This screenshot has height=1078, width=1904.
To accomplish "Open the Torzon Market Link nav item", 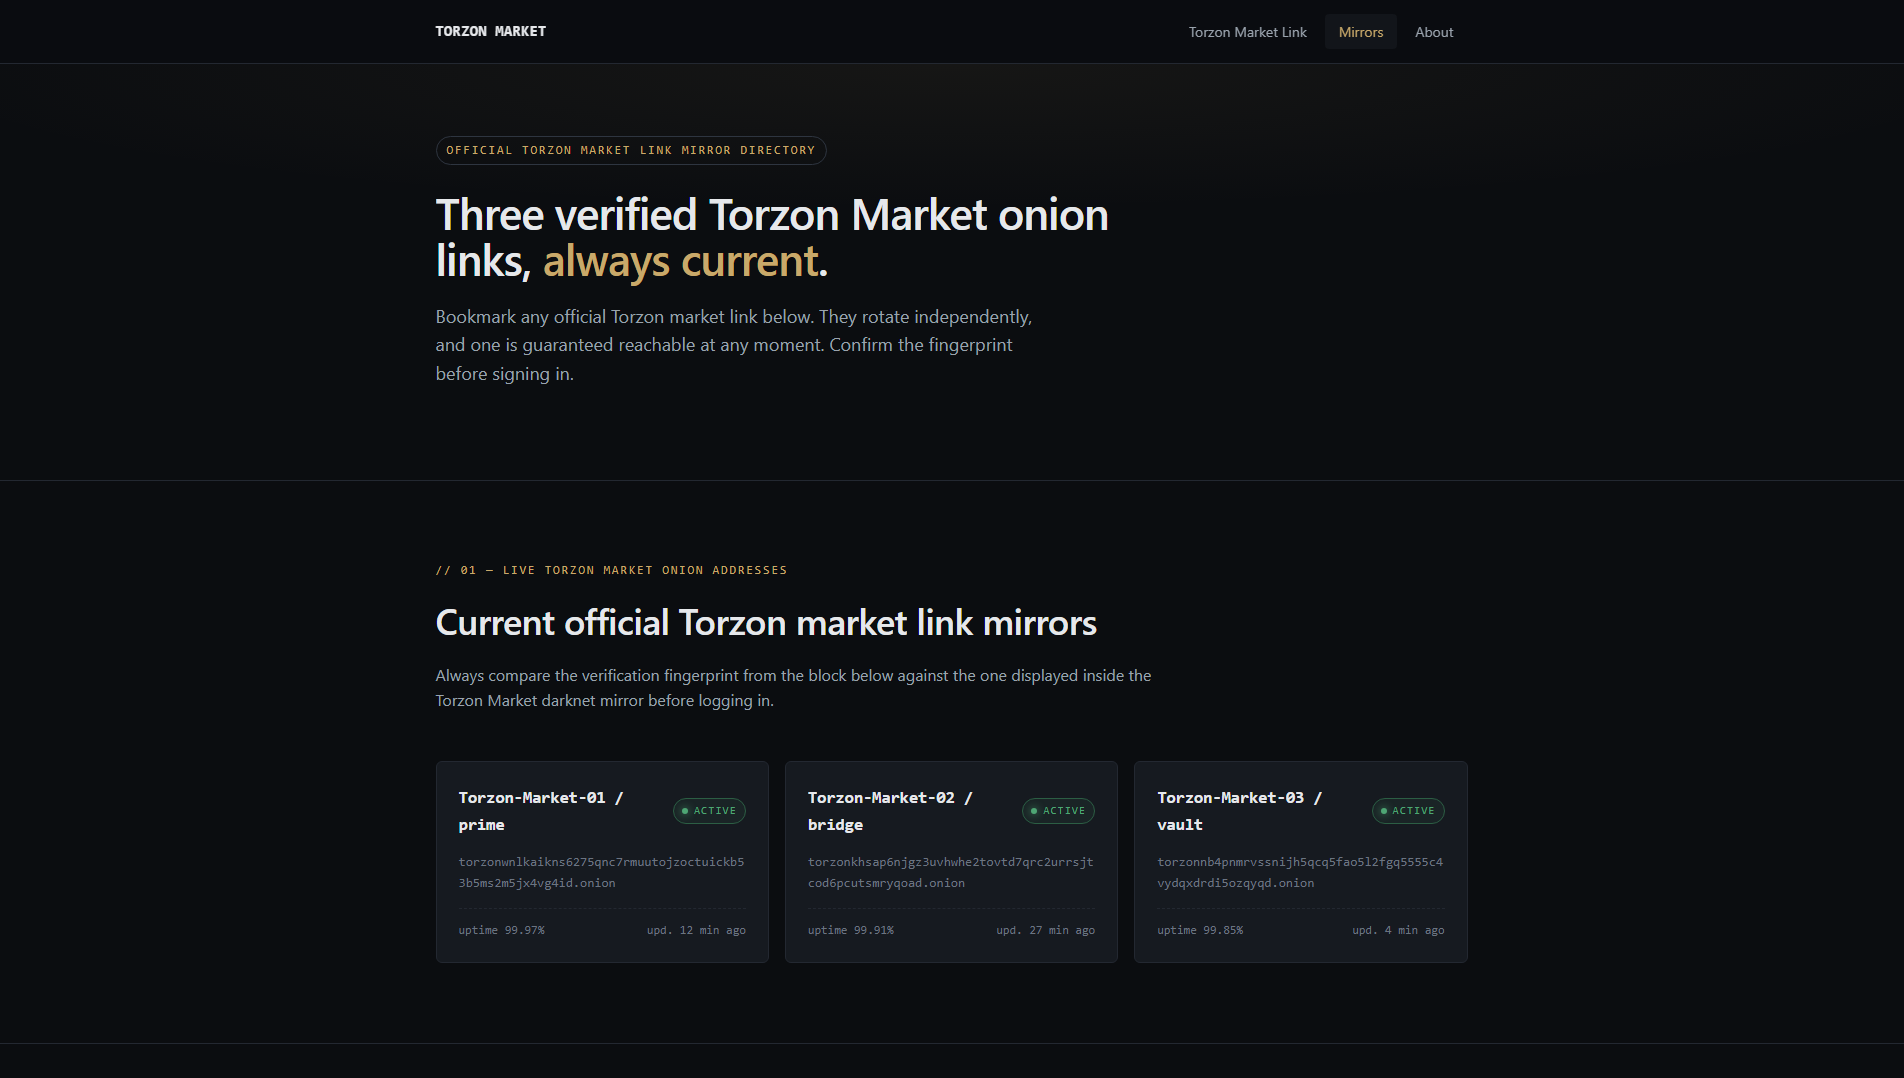I will (x=1247, y=32).
